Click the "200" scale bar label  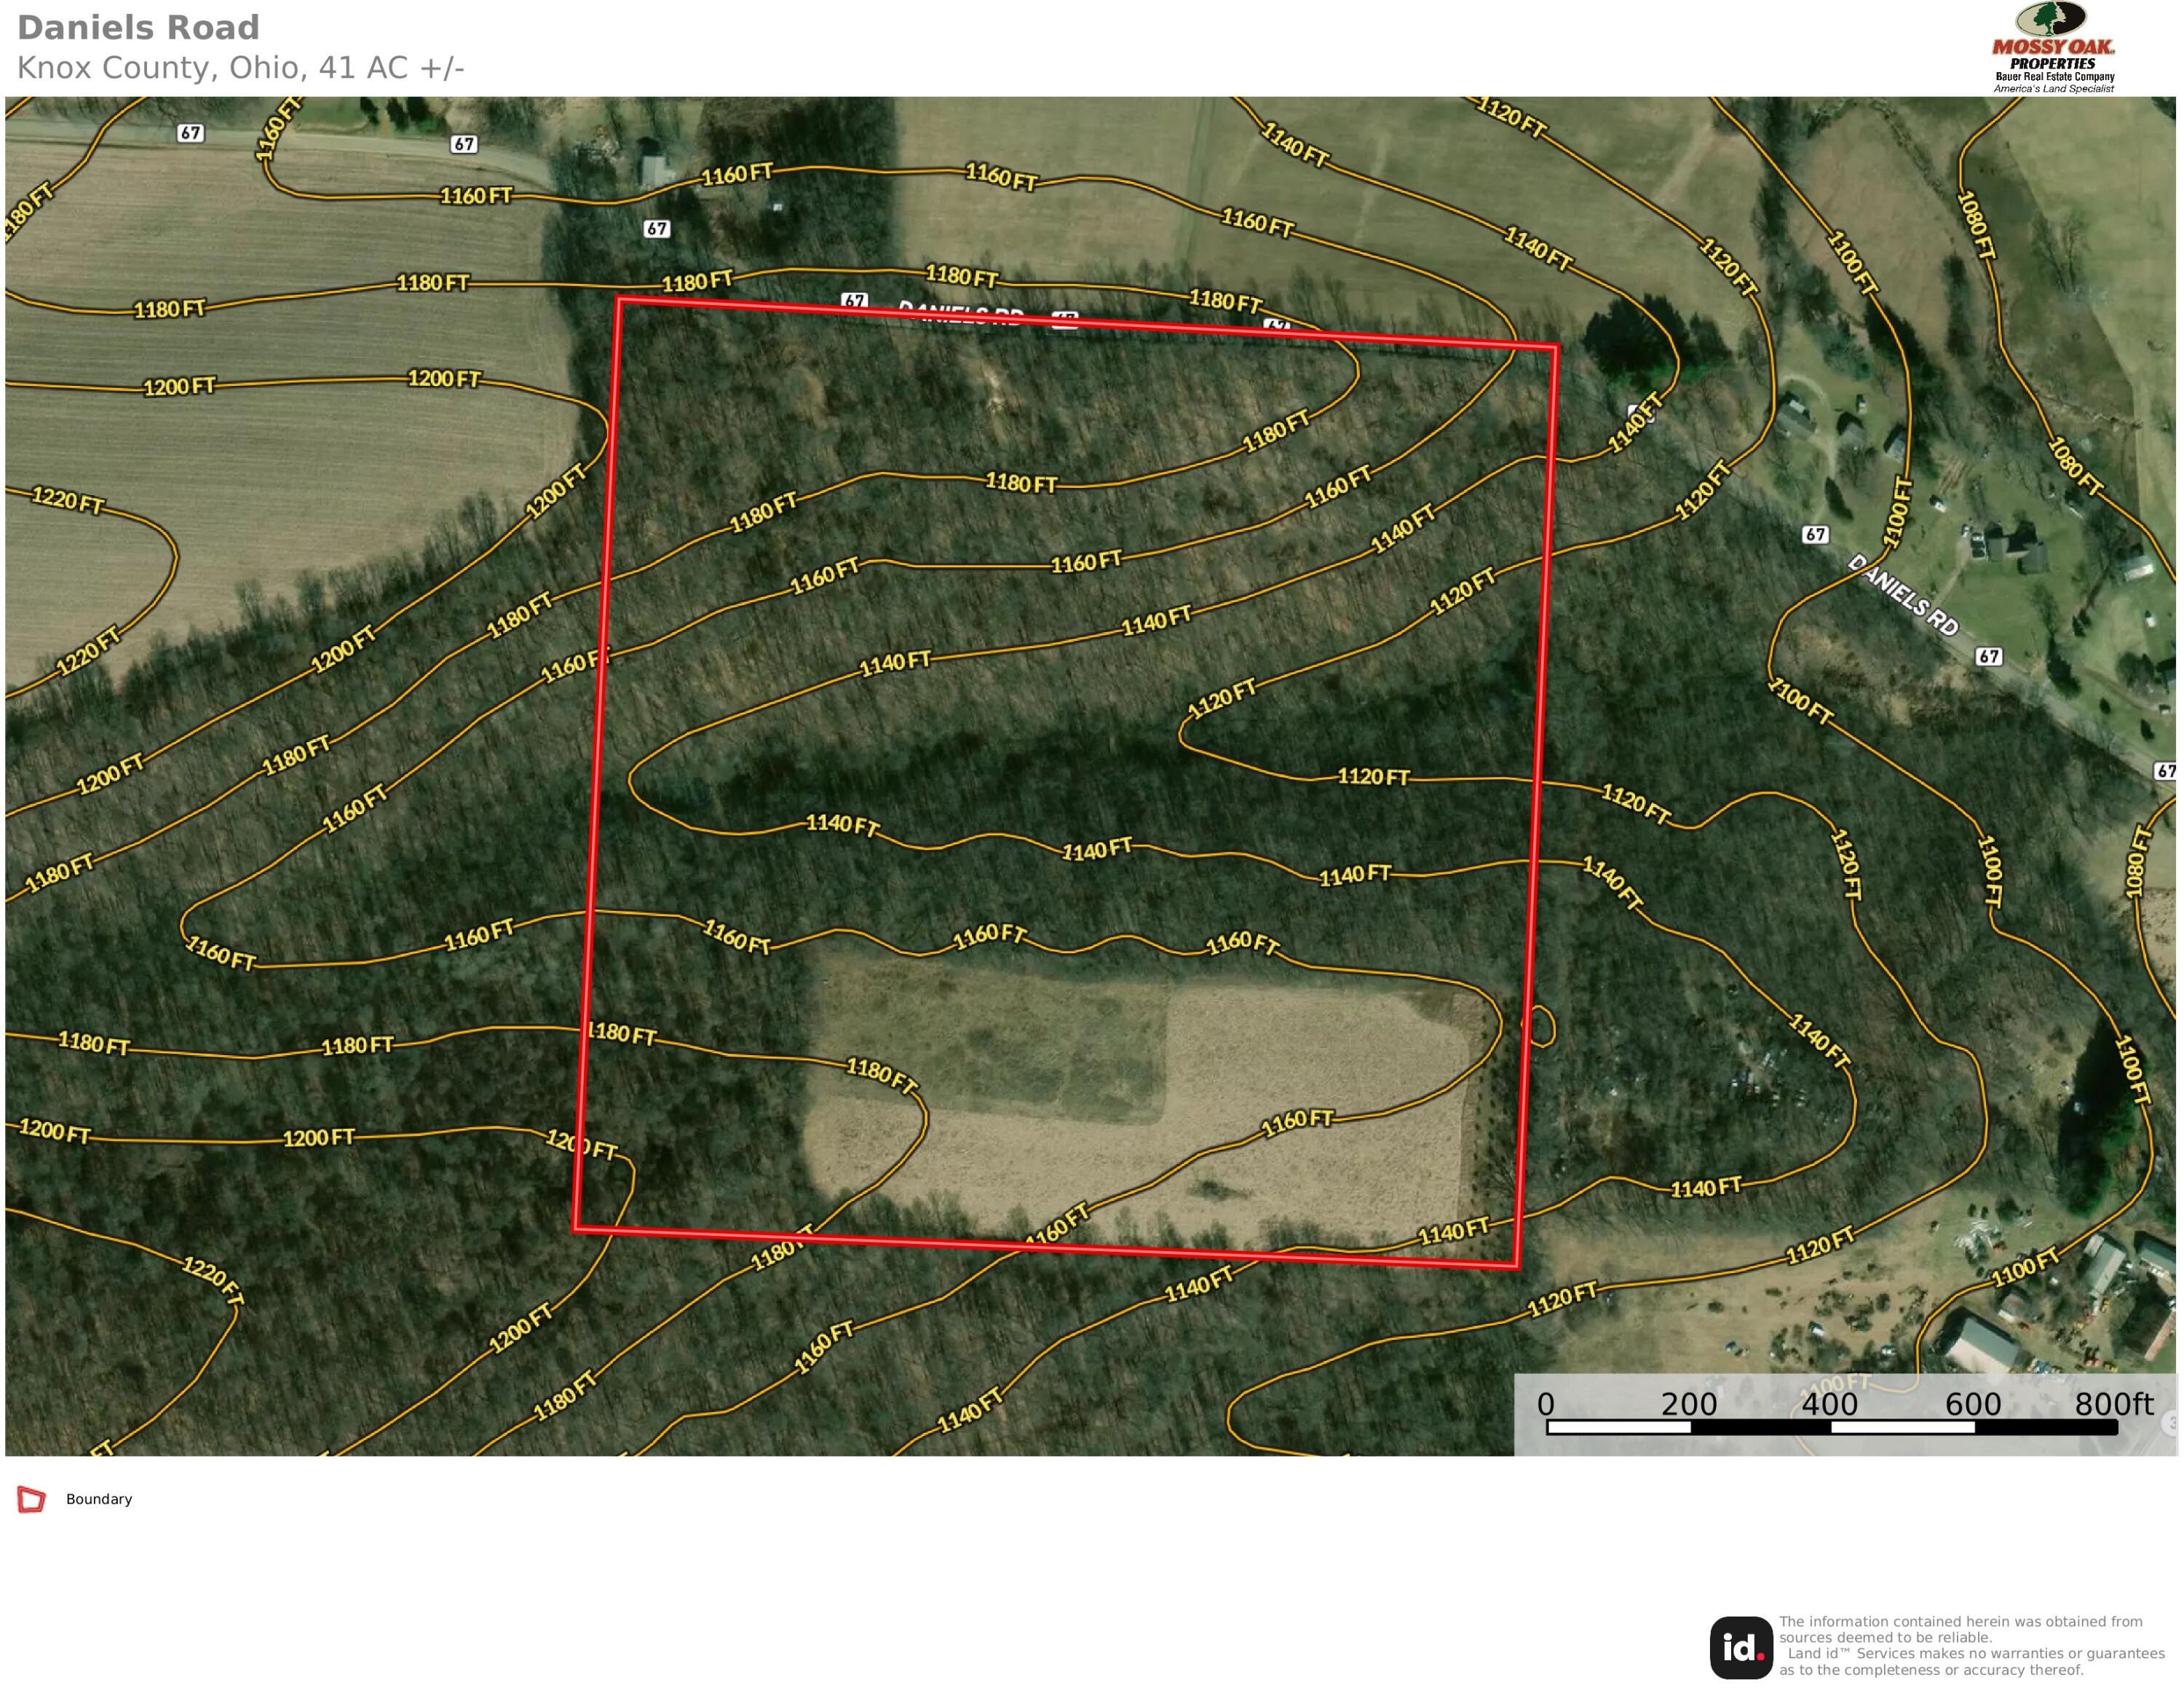[1689, 1404]
